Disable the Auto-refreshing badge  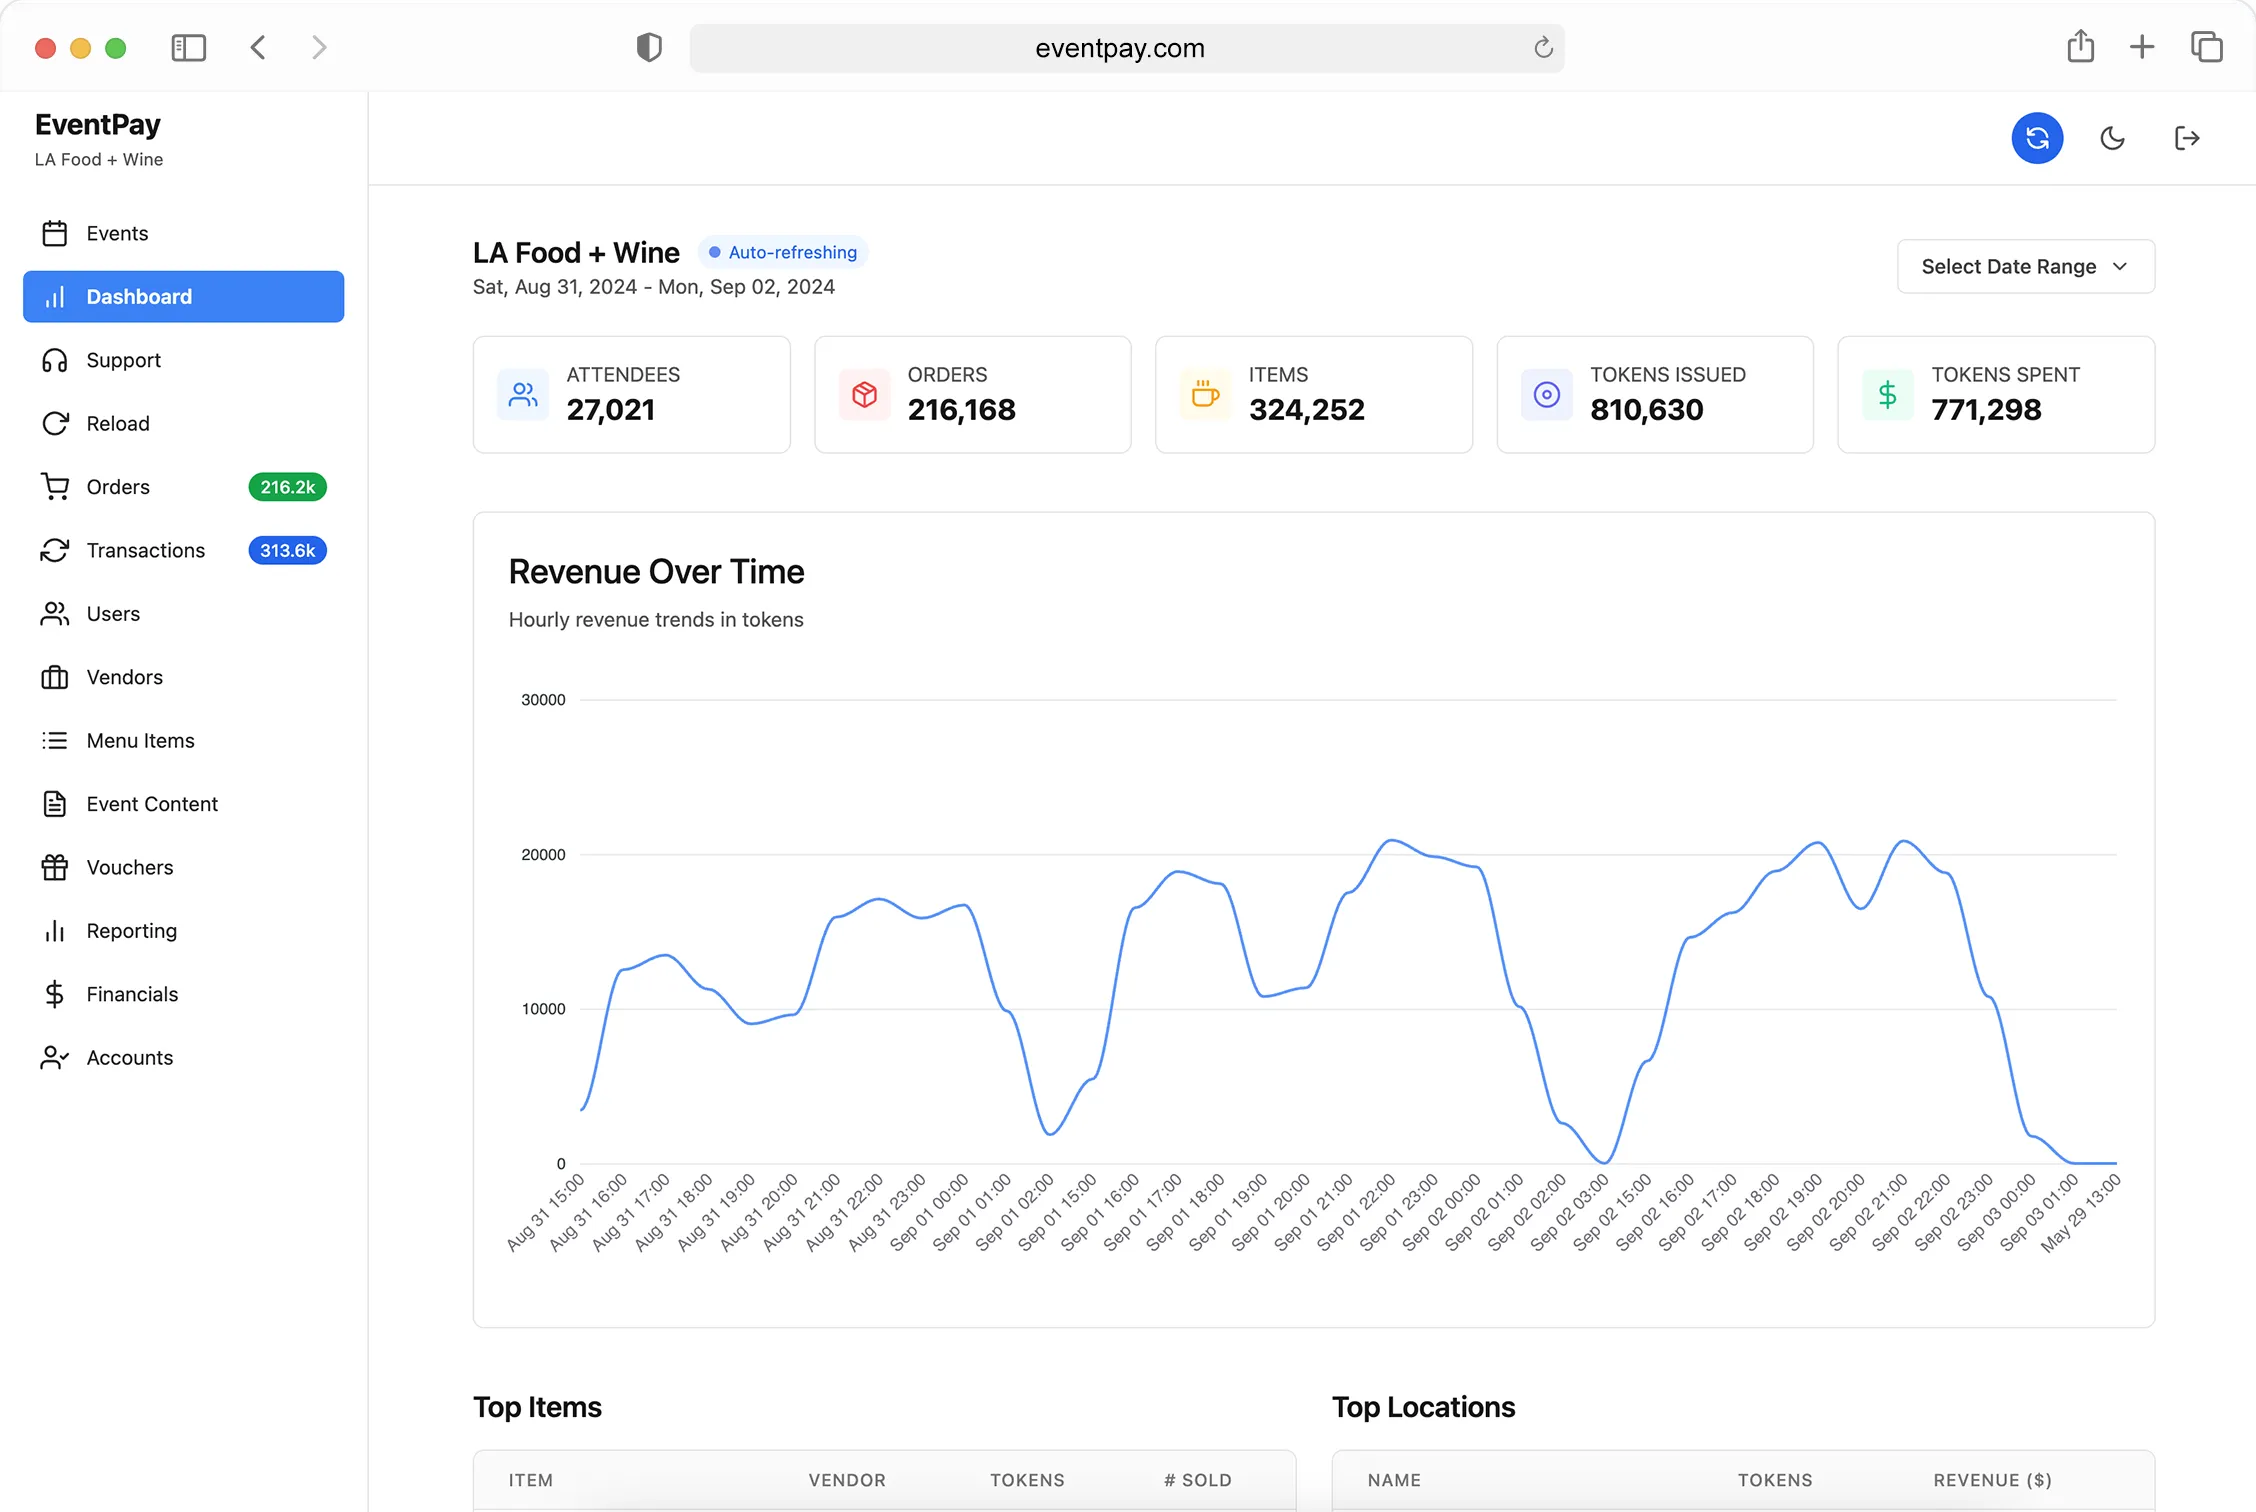pyautogui.click(x=783, y=252)
